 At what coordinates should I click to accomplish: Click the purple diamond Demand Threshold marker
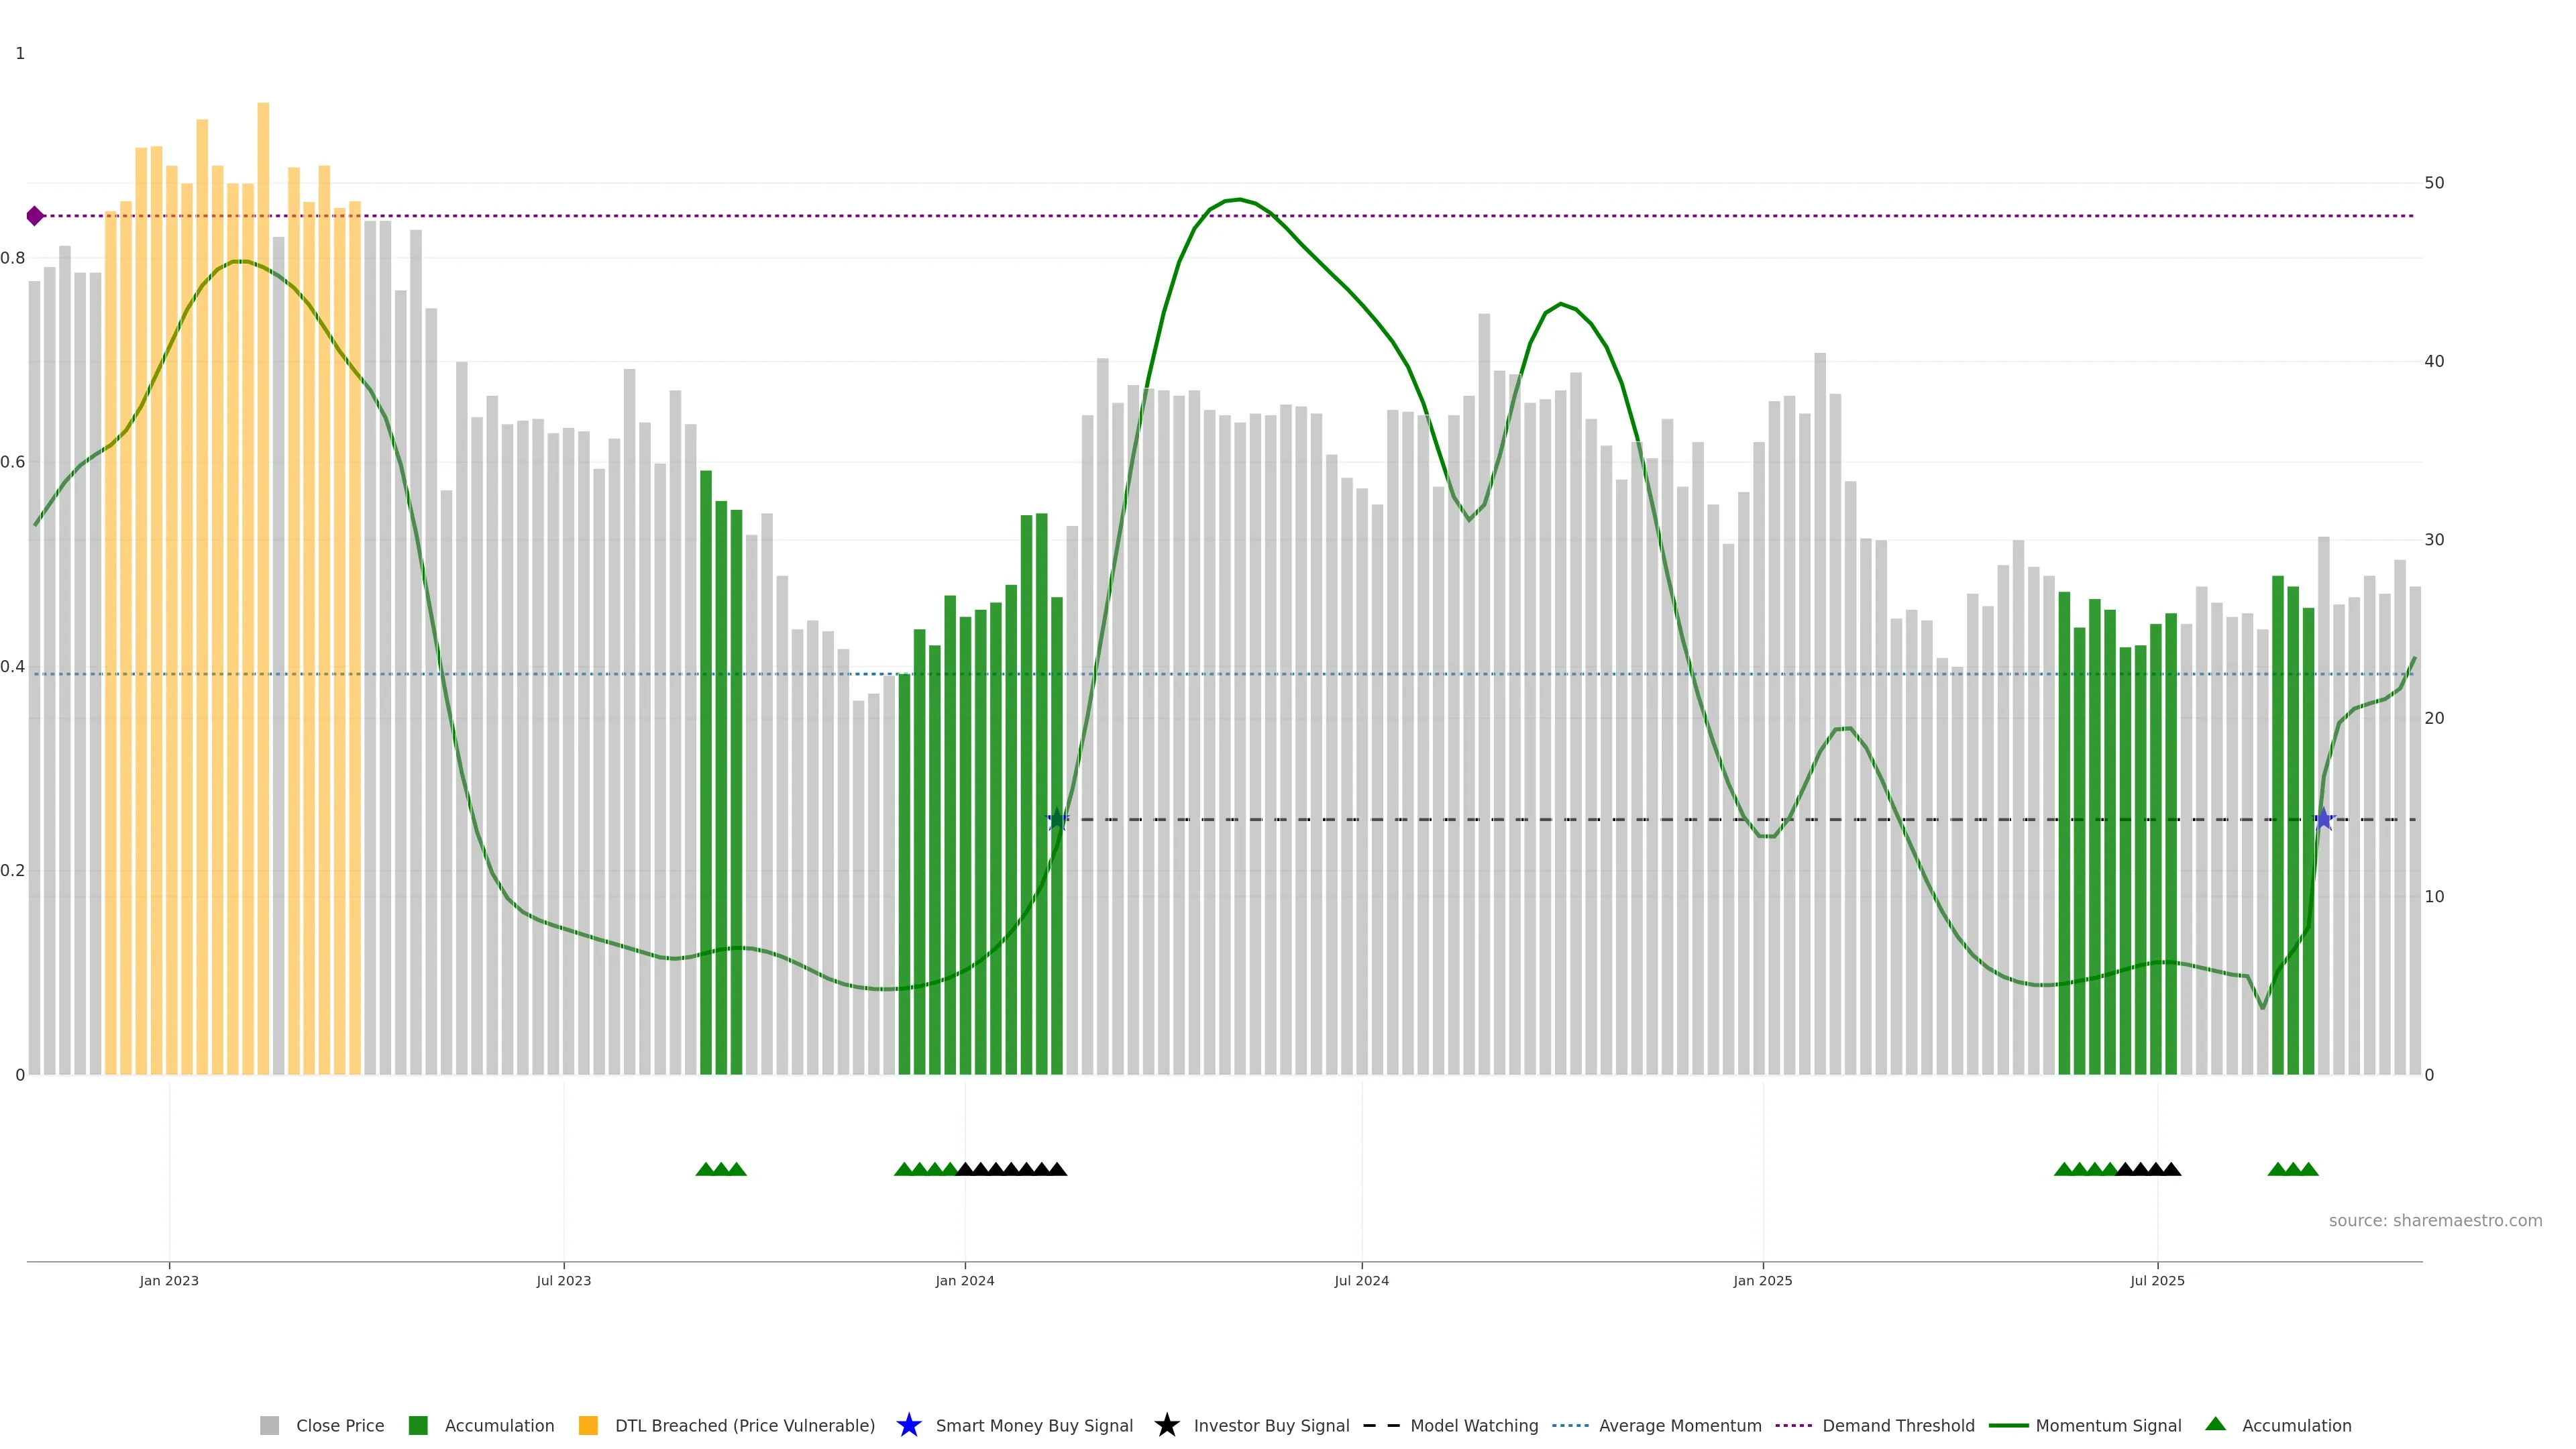click(35, 216)
